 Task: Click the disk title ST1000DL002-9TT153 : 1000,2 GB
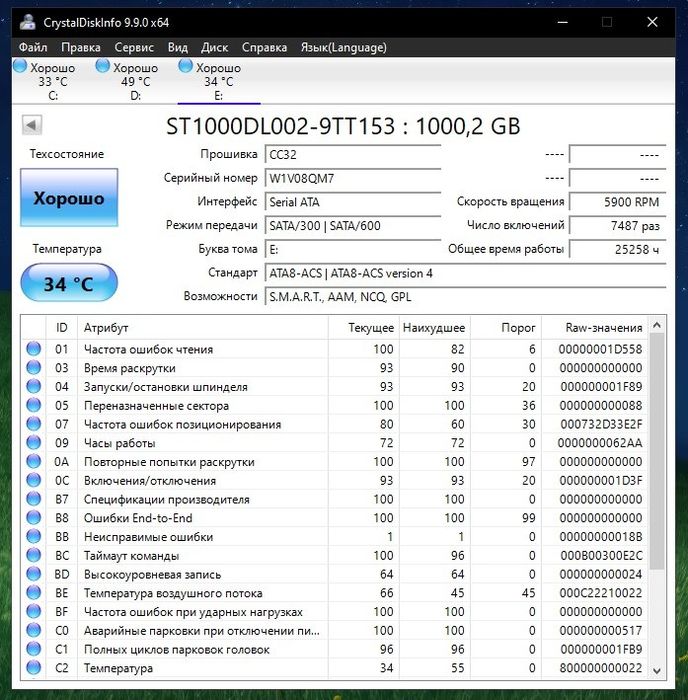click(x=343, y=126)
